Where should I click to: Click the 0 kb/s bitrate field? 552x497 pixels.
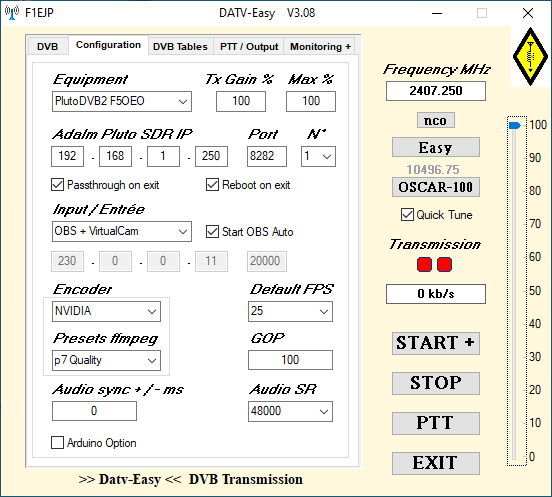[x=436, y=294]
